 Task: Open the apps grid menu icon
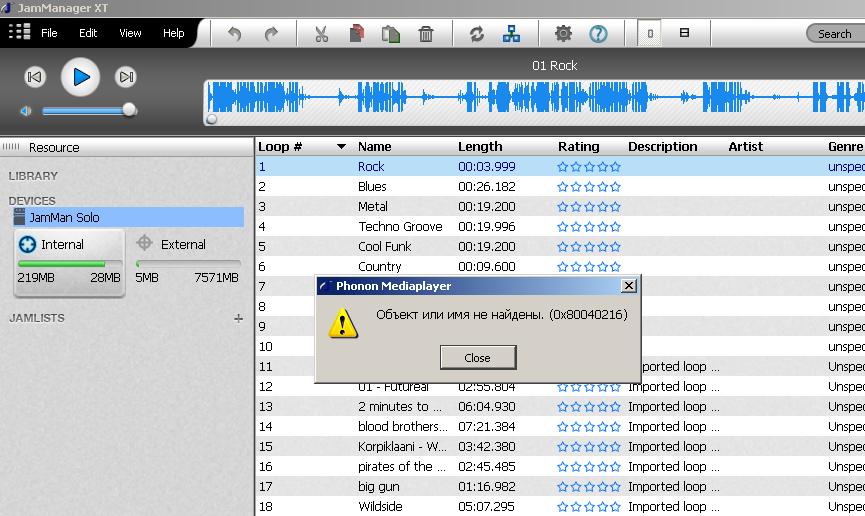click(19, 32)
